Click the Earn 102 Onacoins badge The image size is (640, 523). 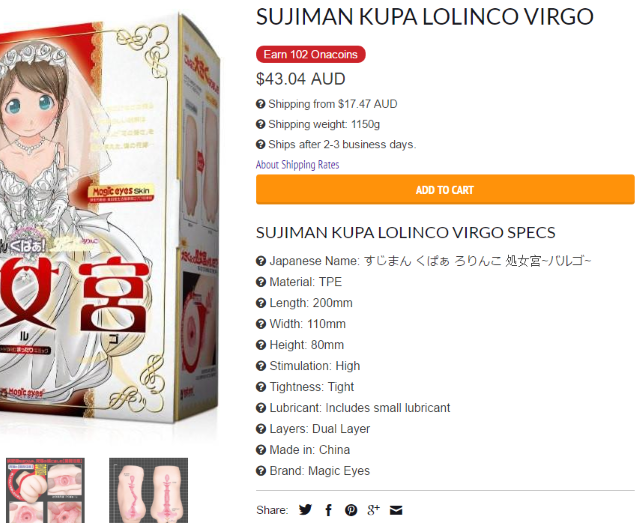point(311,54)
